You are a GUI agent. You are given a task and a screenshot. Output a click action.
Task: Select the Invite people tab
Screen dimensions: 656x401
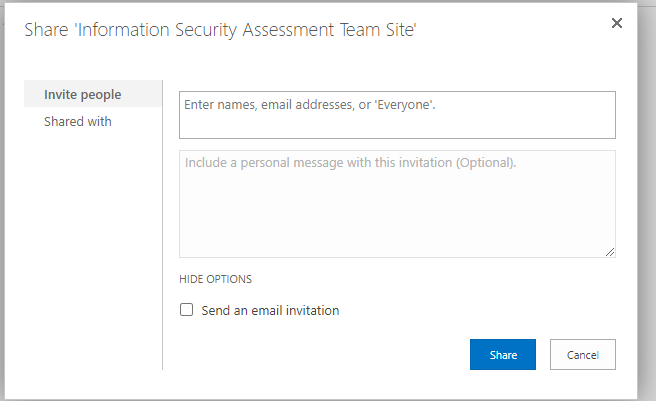click(82, 94)
